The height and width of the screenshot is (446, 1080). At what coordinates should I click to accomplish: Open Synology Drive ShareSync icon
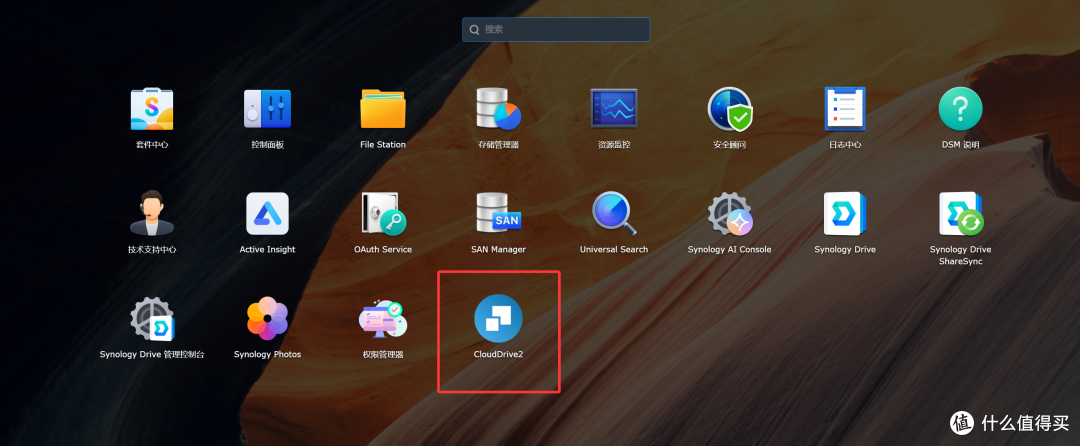coord(961,213)
